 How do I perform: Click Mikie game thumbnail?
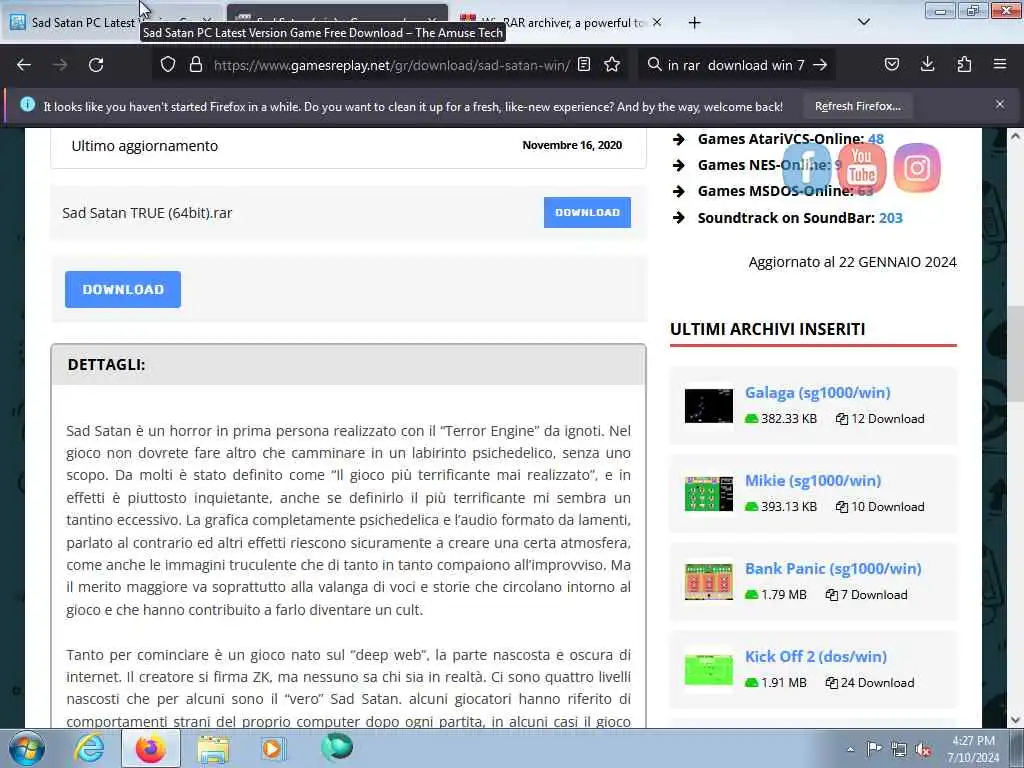pyautogui.click(x=709, y=494)
